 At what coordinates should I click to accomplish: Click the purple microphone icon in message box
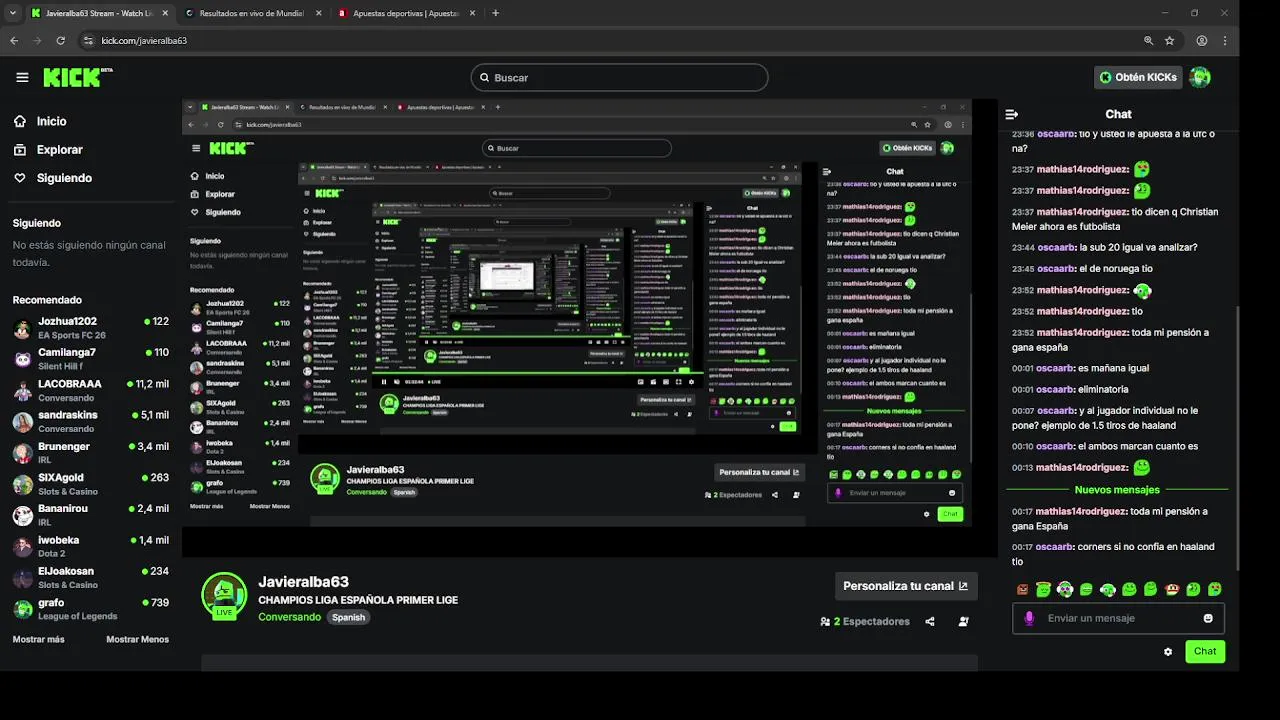(1029, 618)
